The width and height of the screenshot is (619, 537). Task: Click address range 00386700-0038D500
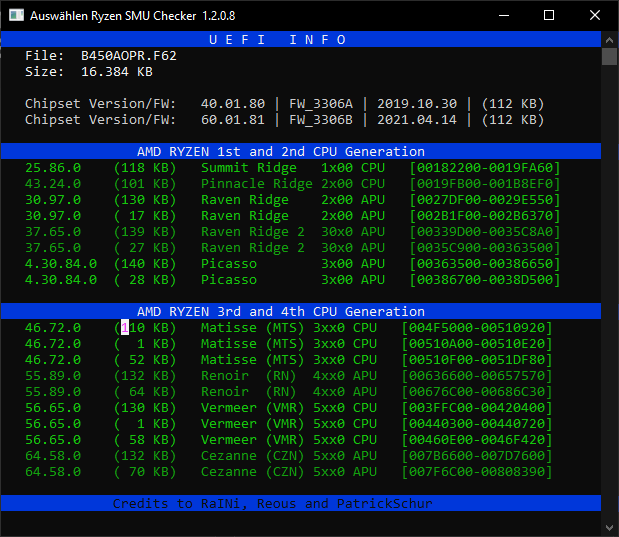[485, 280]
